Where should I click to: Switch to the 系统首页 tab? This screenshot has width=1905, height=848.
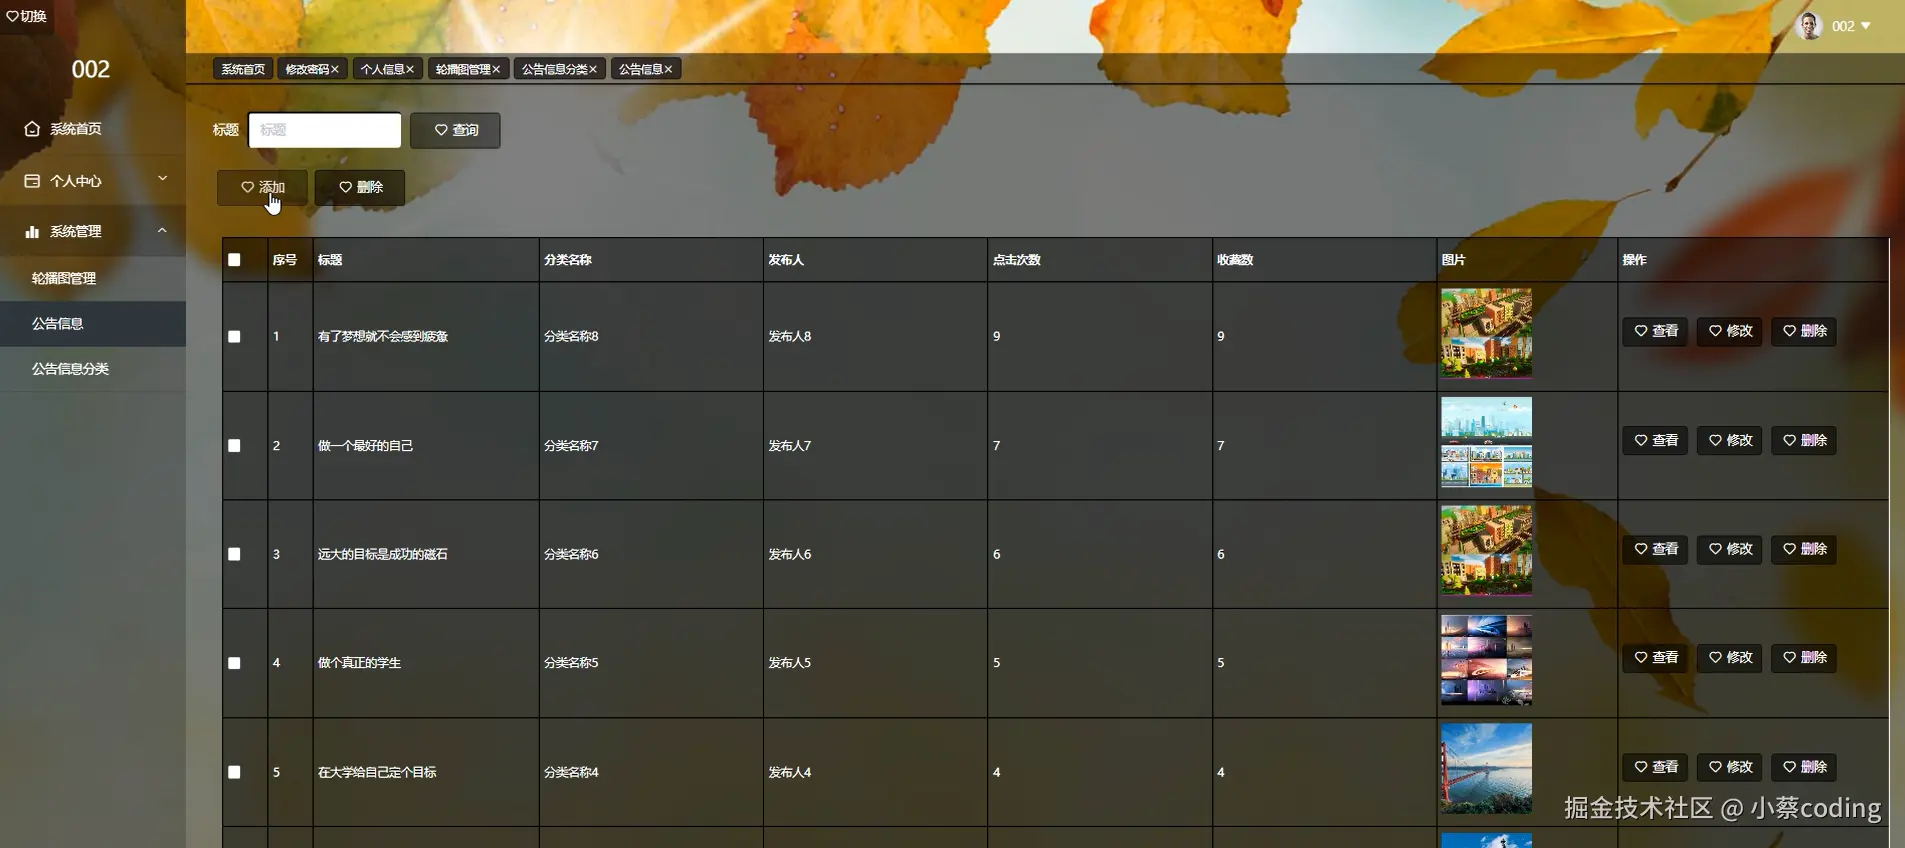pyautogui.click(x=243, y=69)
